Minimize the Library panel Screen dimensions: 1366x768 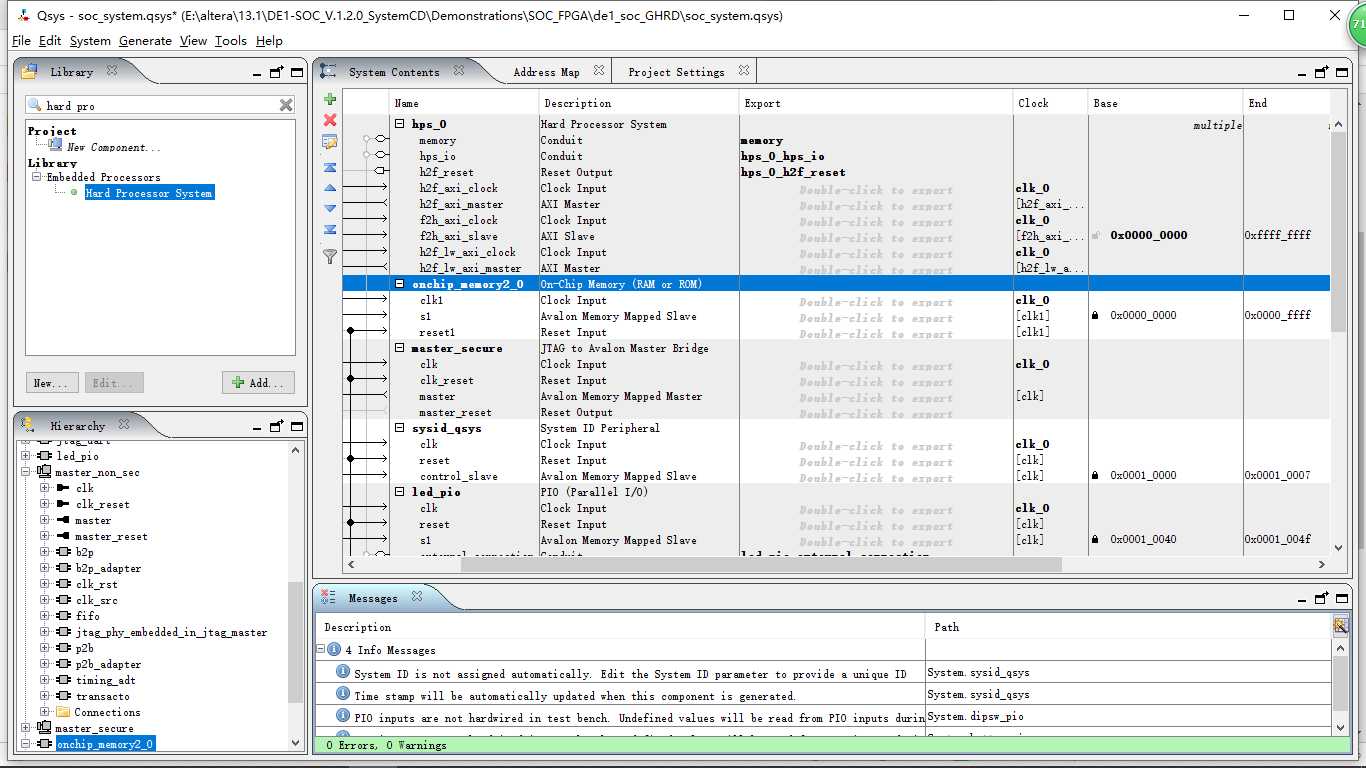(257, 73)
